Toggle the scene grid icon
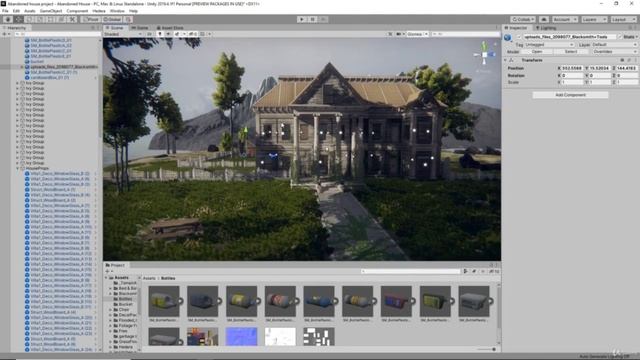The height and width of the screenshot is (360, 640). click(203, 34)
